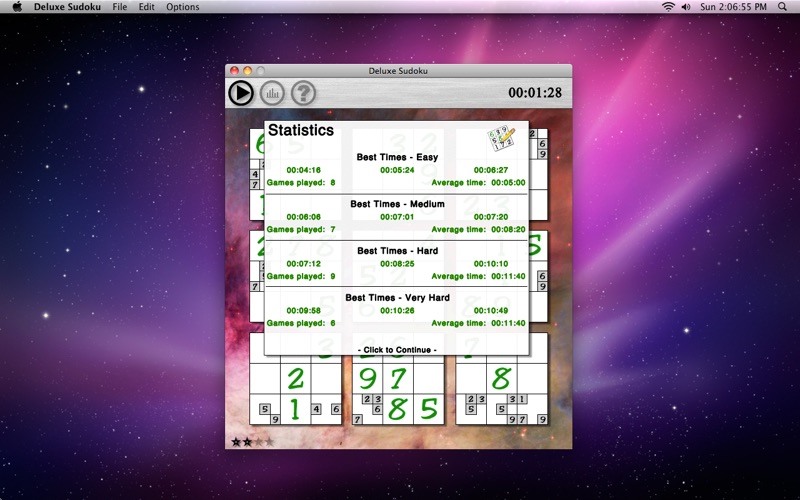Select the Sudoku cell containing green 9 in the bottom-middle box

point(367,379)
